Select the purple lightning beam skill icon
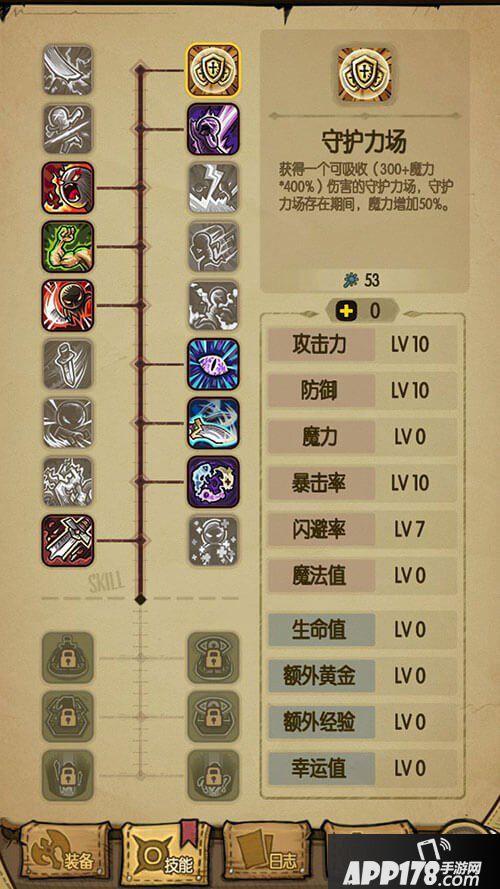Screen dimensions: 500x889 [x=213, y=129]
